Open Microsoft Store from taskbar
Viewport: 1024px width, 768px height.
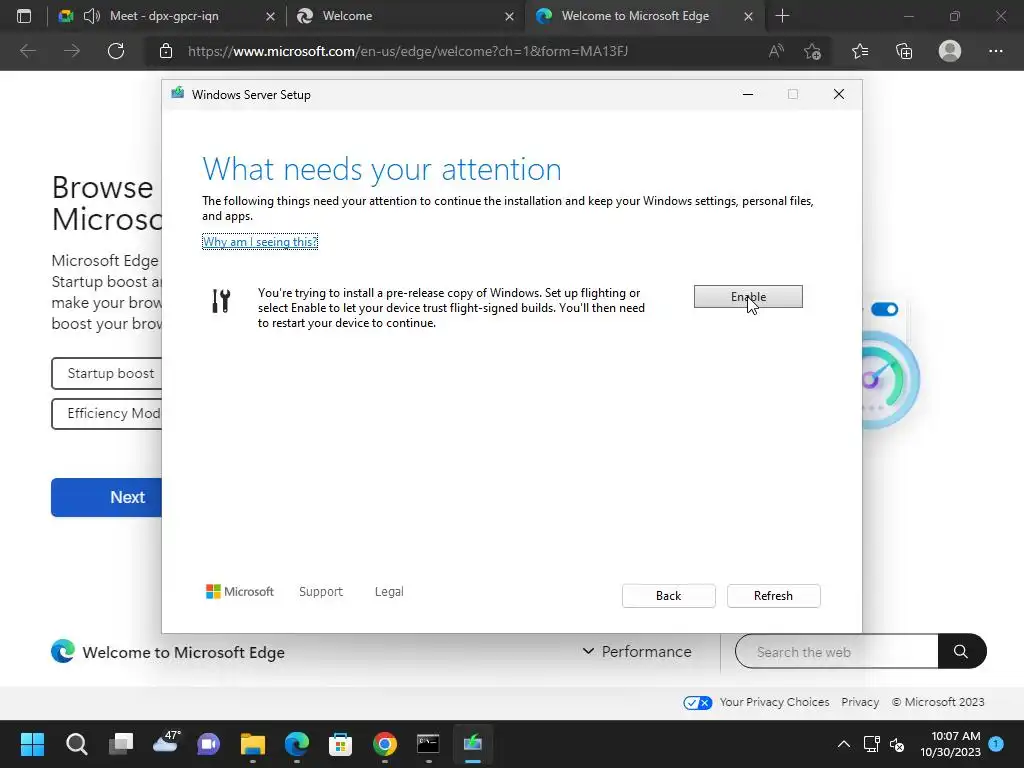[340, 744]
